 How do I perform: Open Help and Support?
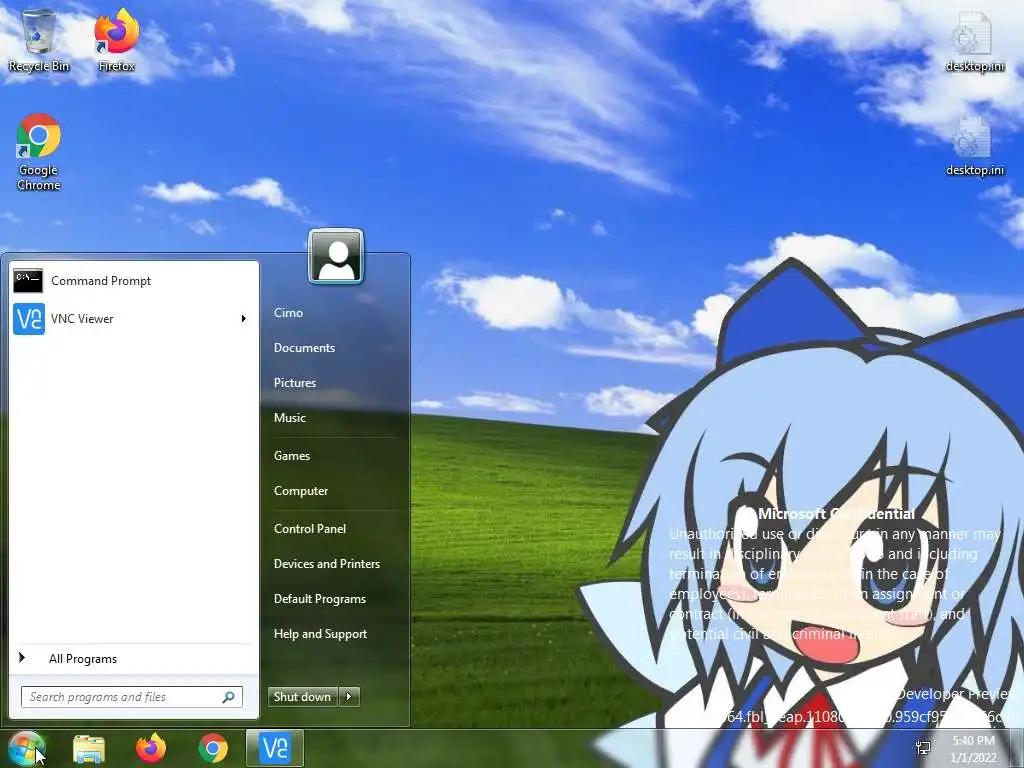(x=320, y=634)
